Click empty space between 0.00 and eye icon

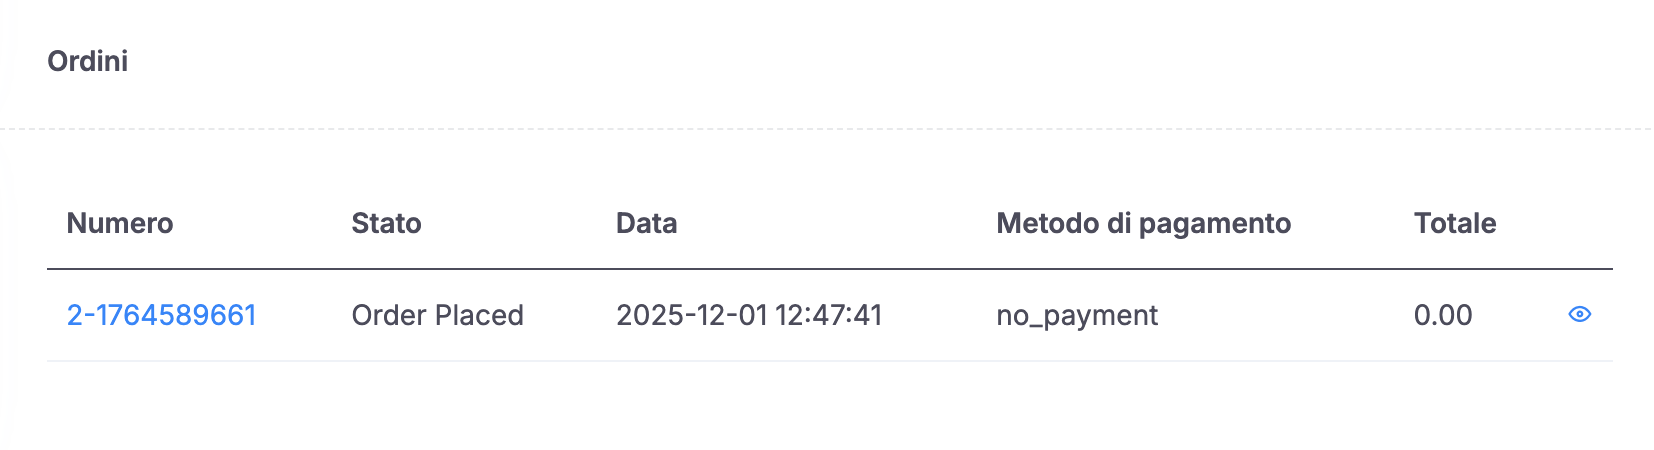[1520, 315]
